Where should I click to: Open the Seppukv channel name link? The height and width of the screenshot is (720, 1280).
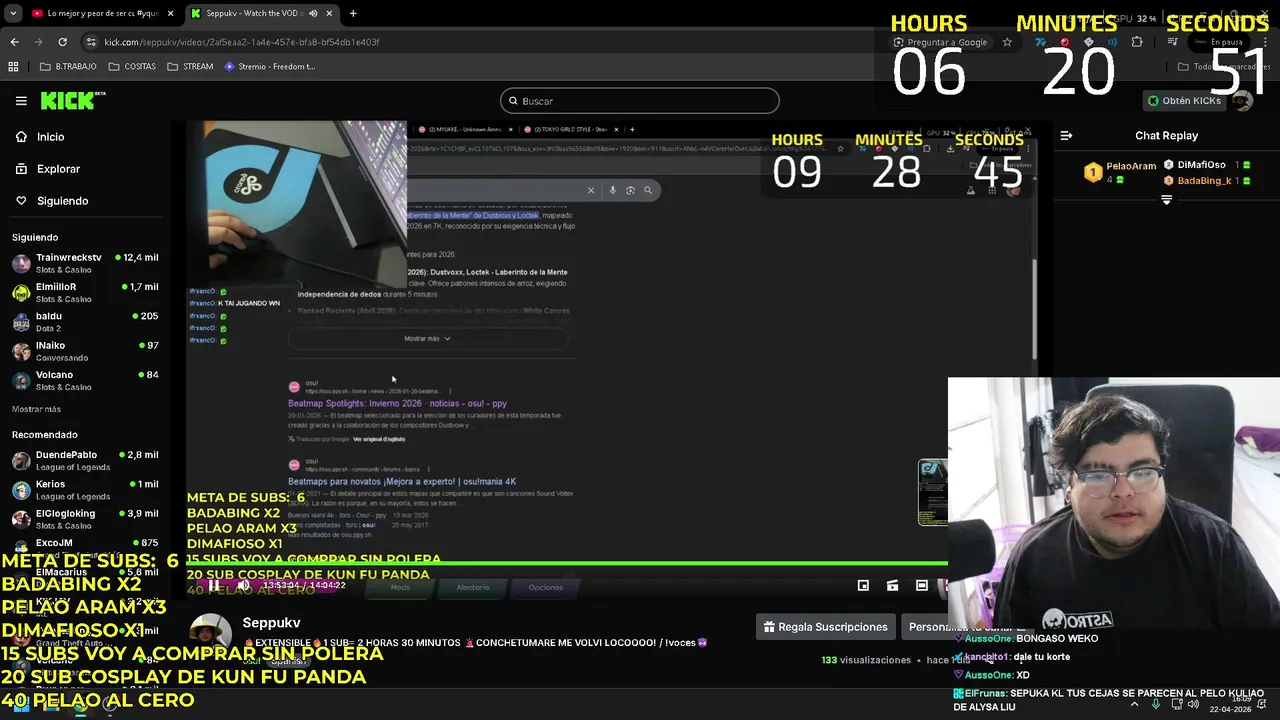click(271, 623)
